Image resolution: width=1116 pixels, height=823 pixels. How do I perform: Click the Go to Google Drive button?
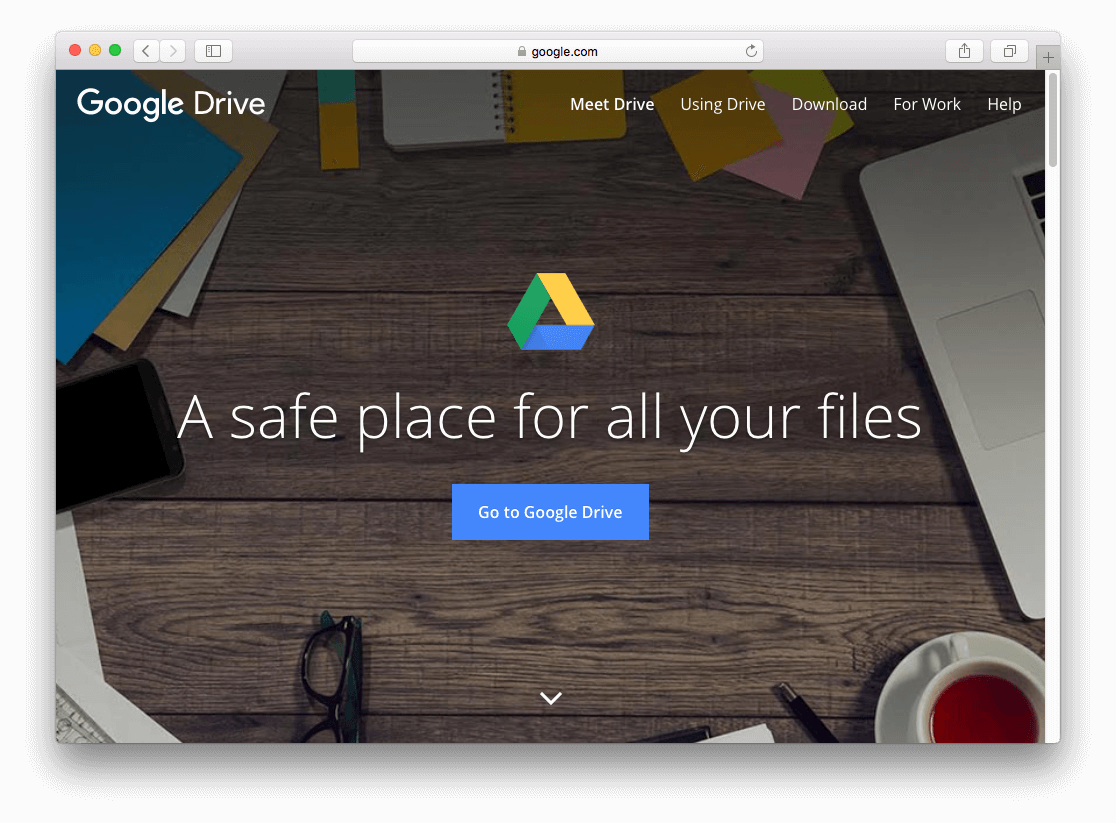point(550,511)
